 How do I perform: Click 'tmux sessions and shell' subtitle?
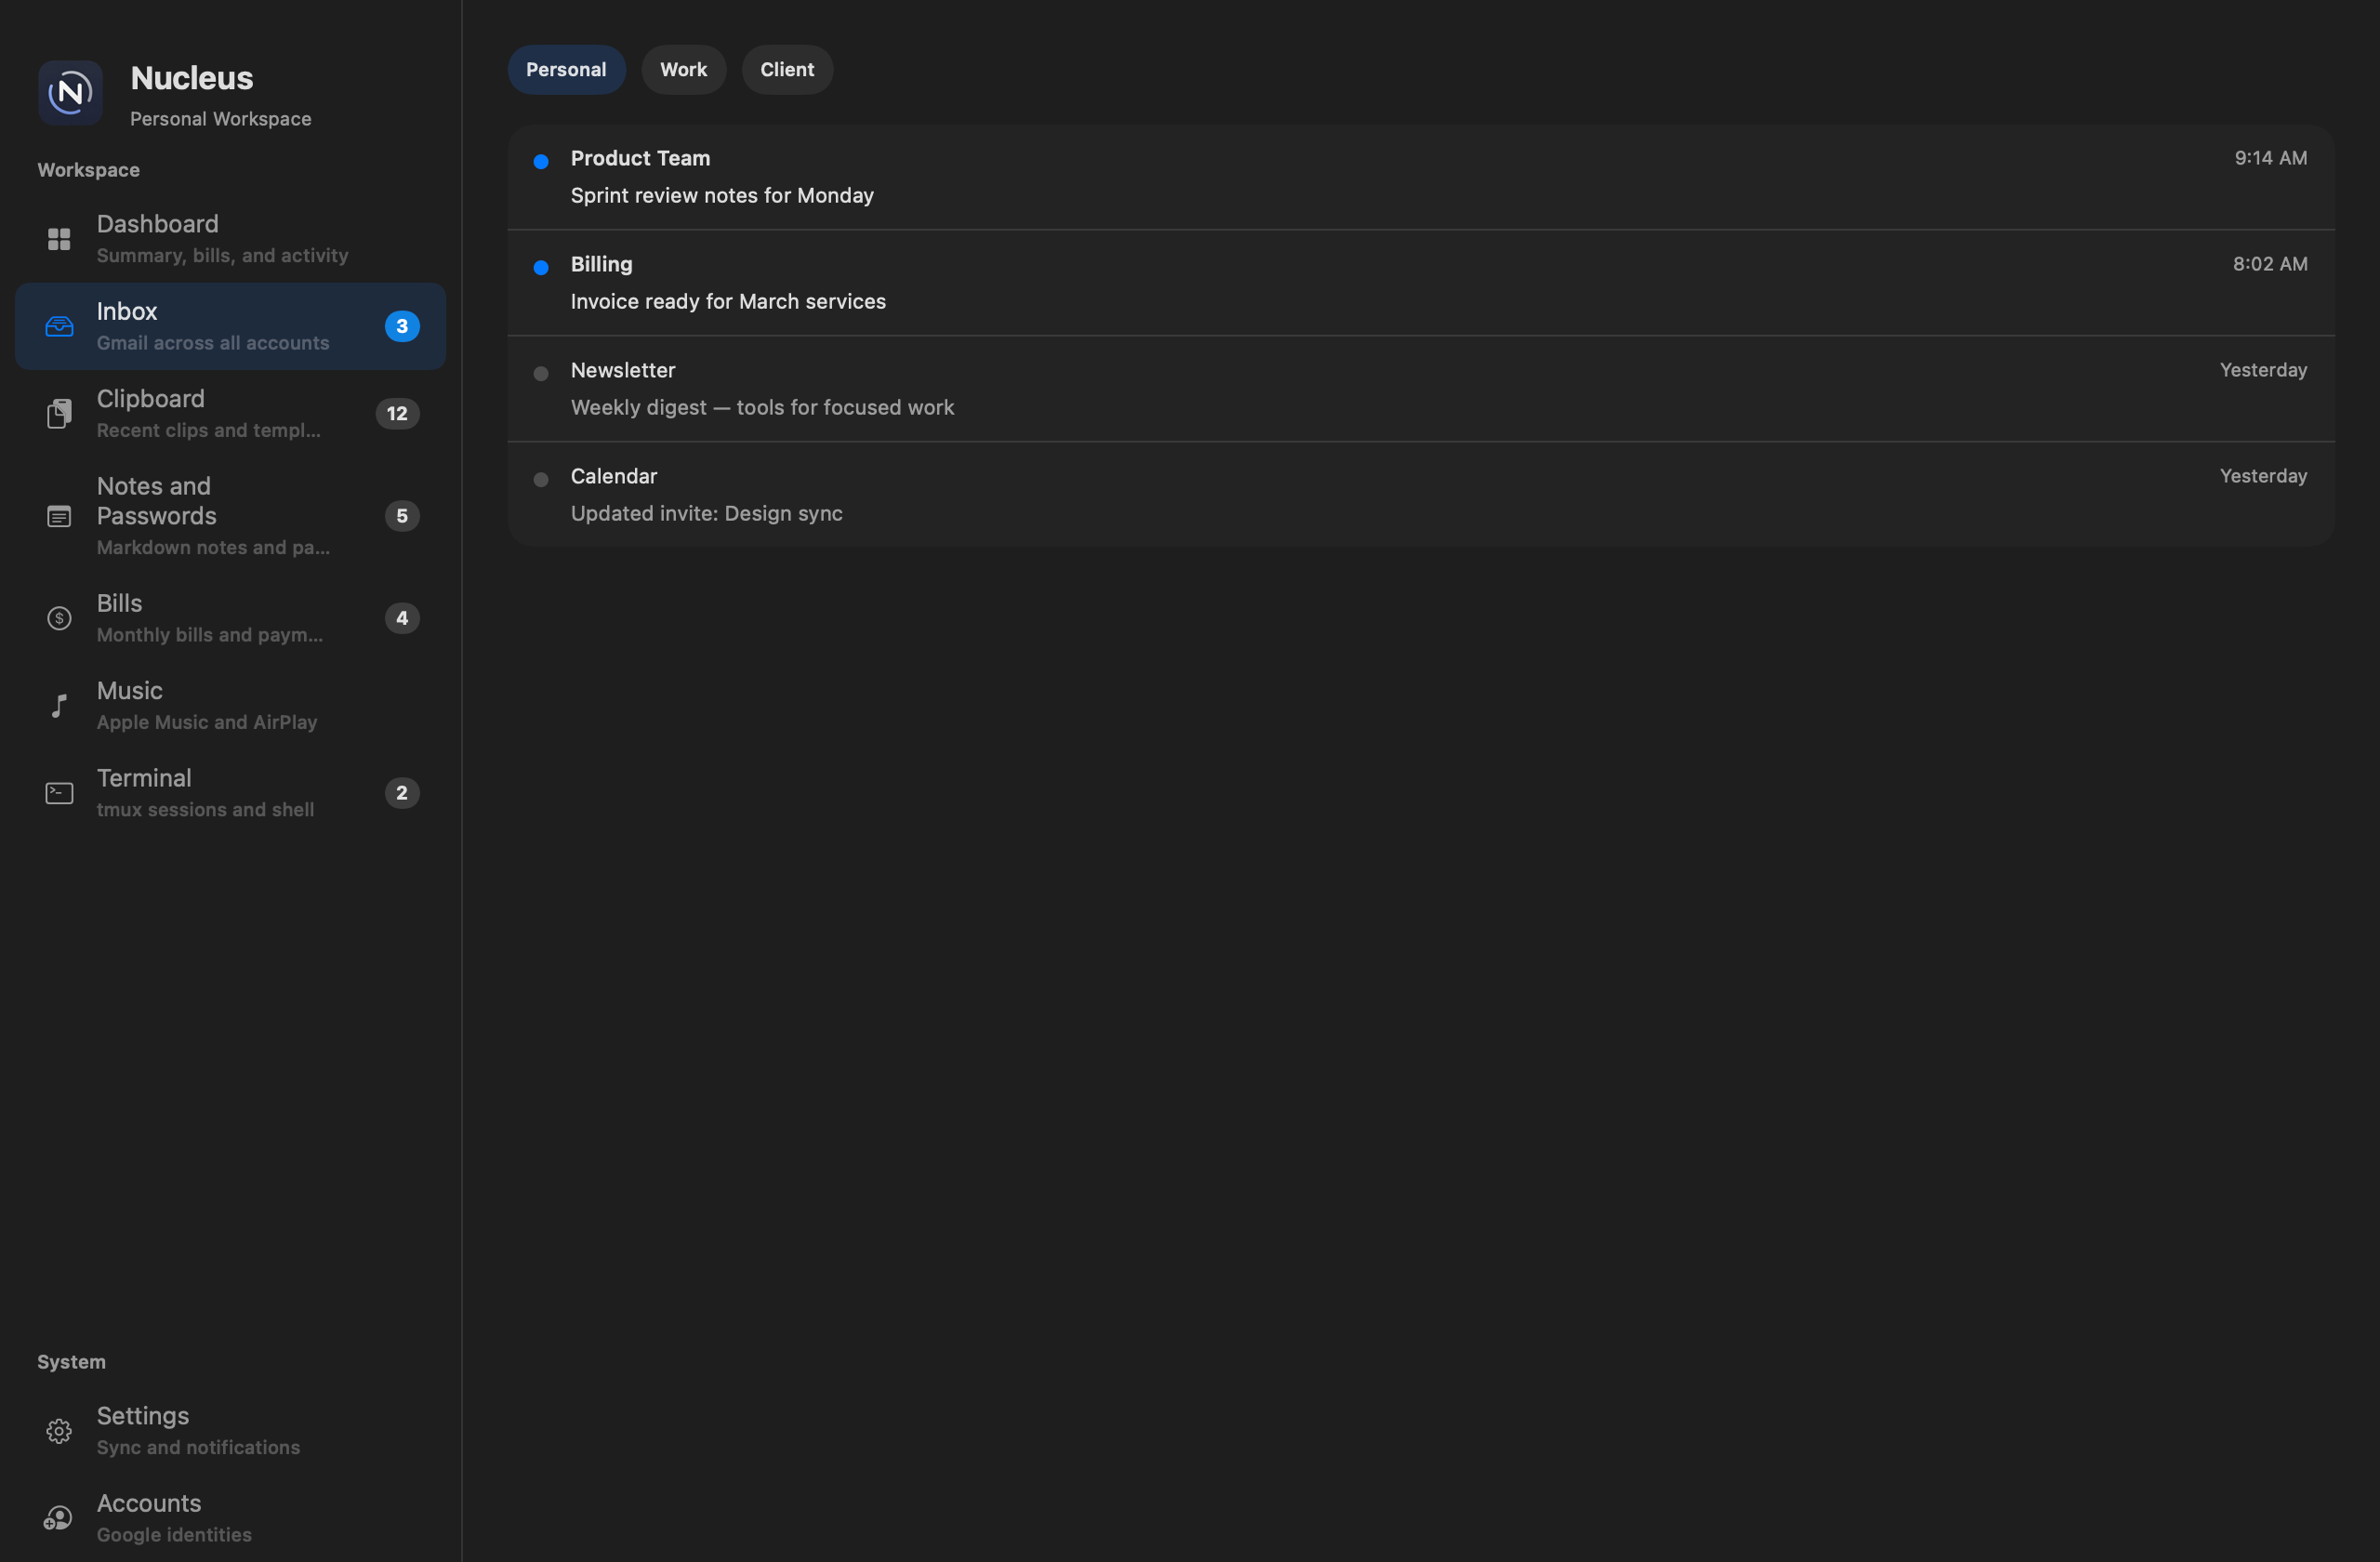(205, 810)
